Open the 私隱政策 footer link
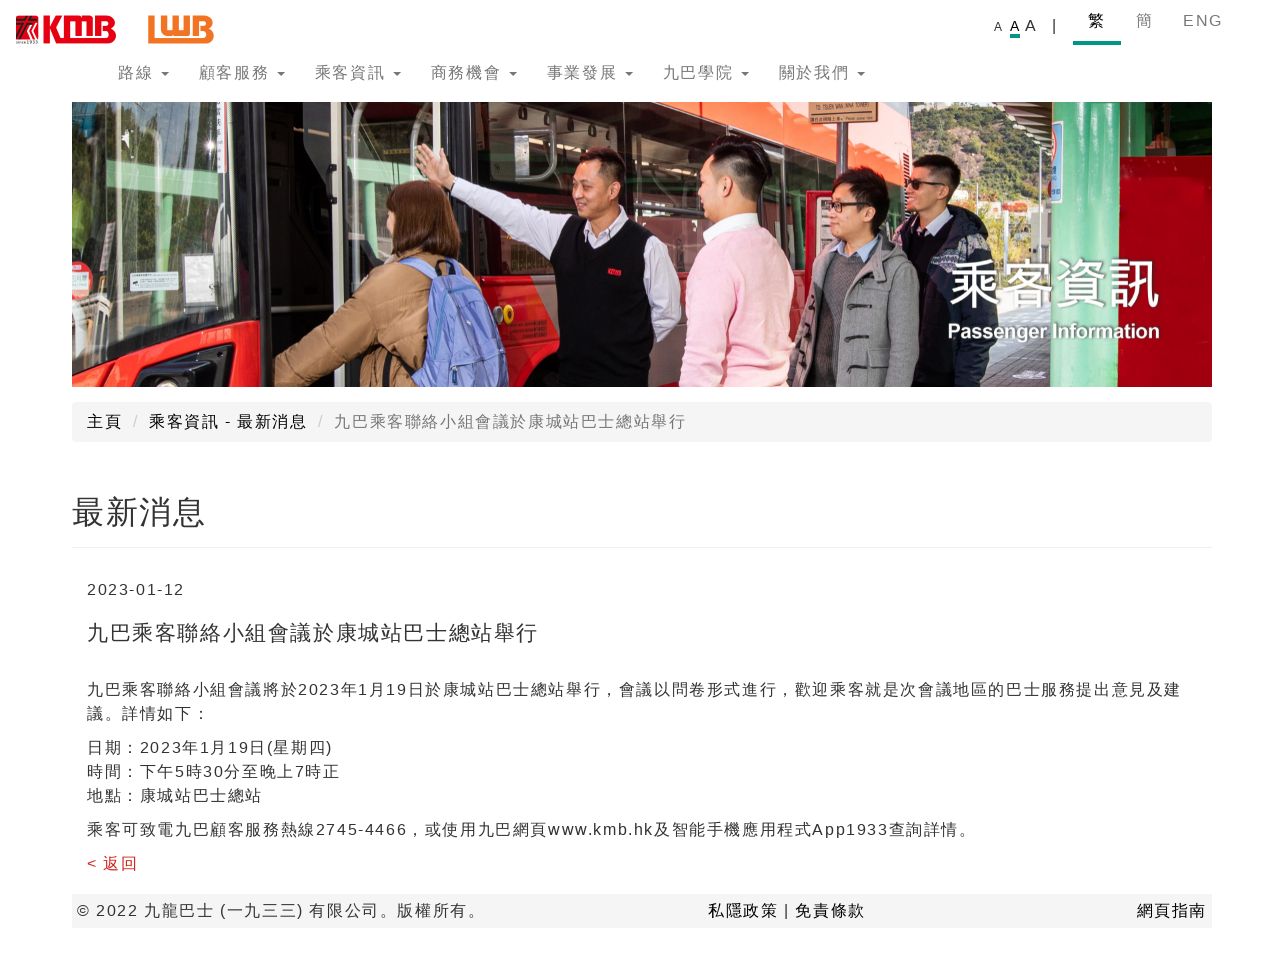The width and height of the screenshot is (1284, 958). click(x=743, y=911)
